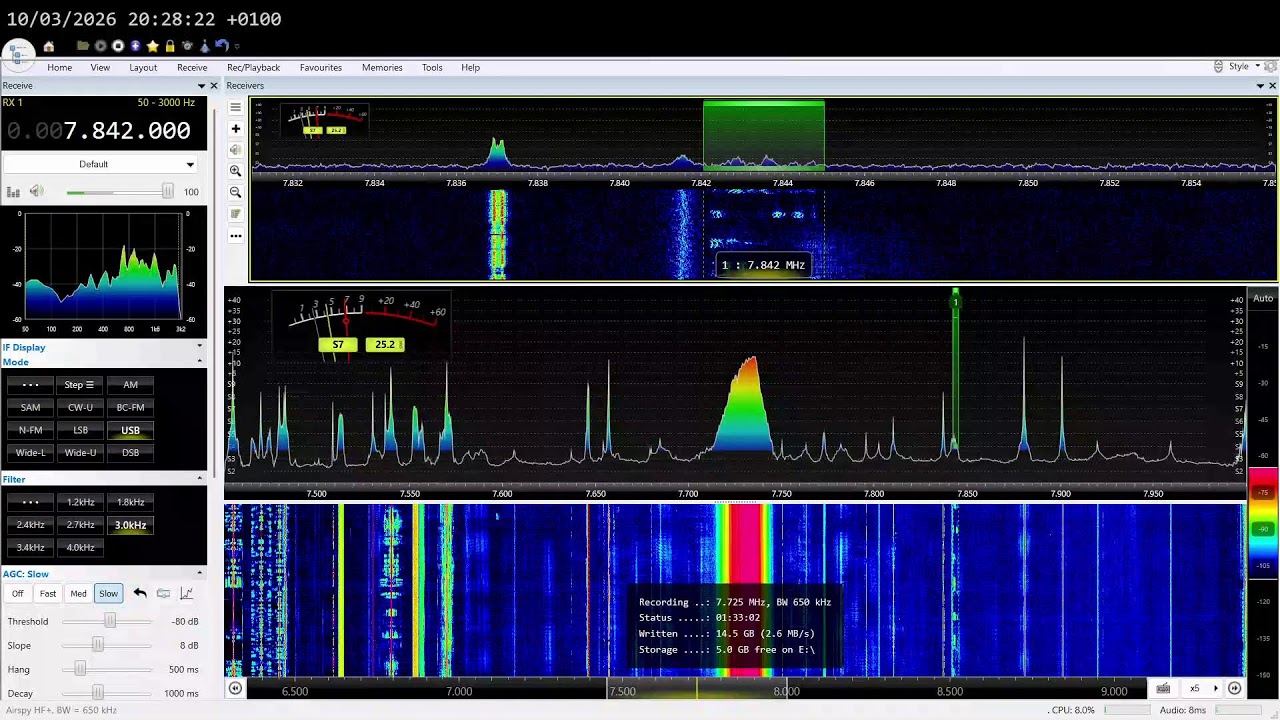Screen dimensions: 1280x720
Task: Collapse the AGC: Slow section arrow
Action: coord(199,574)
